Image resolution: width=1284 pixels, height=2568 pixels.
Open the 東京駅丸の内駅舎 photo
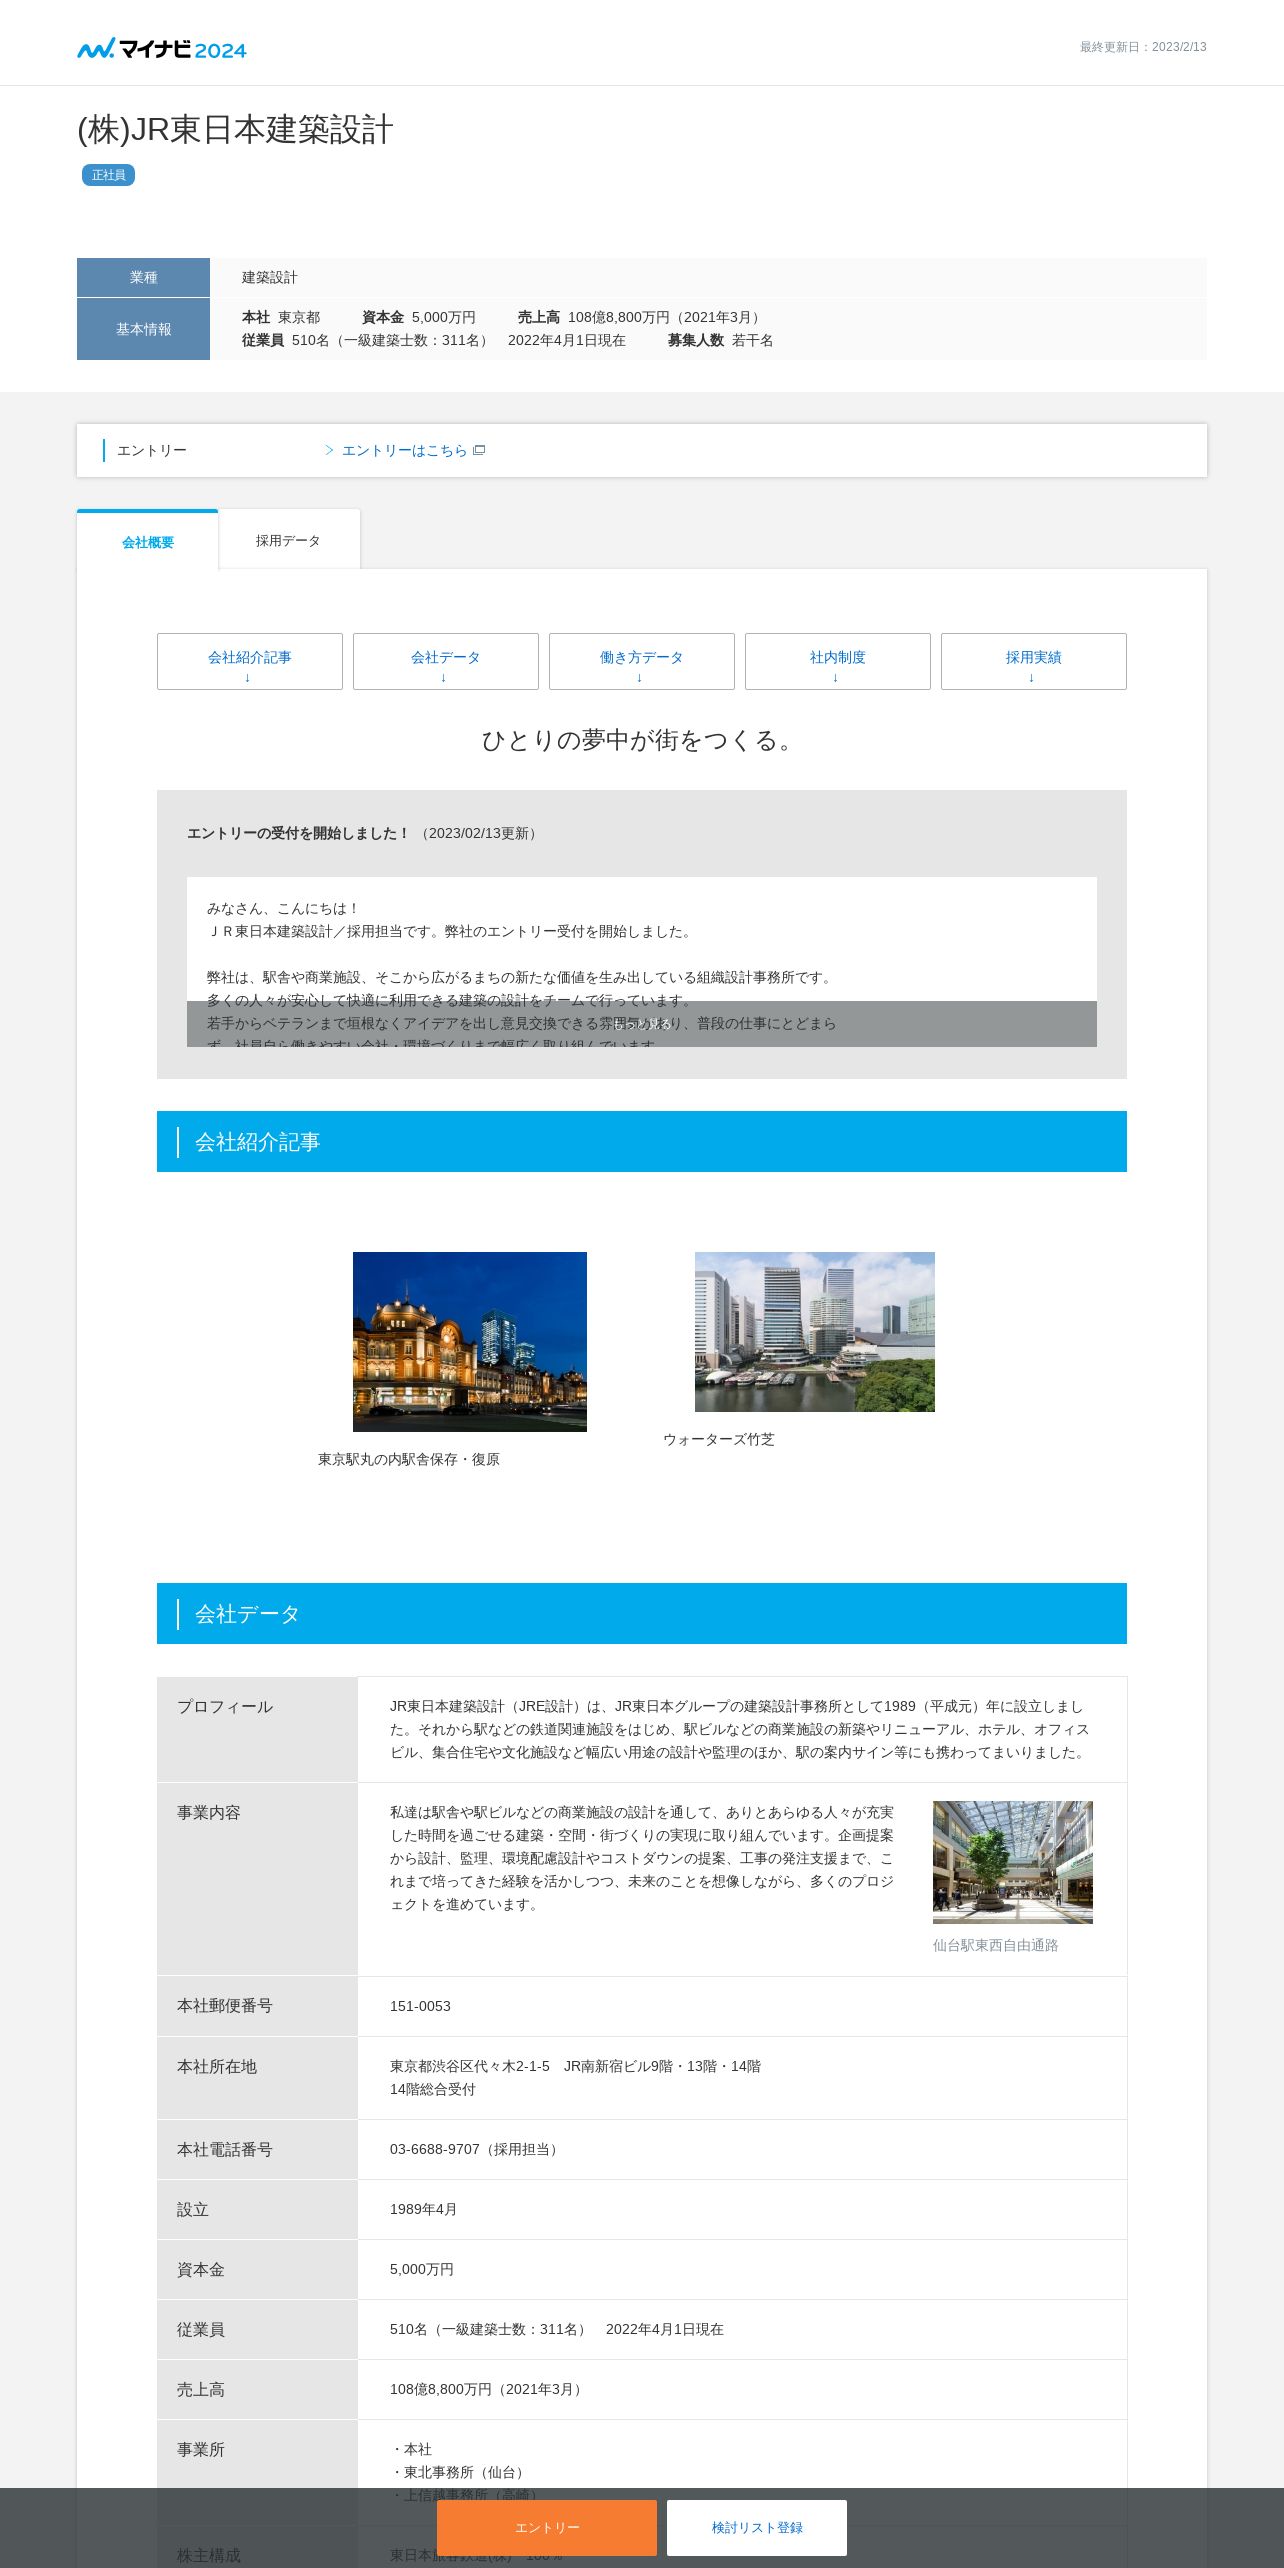[x=470, y=1341]
